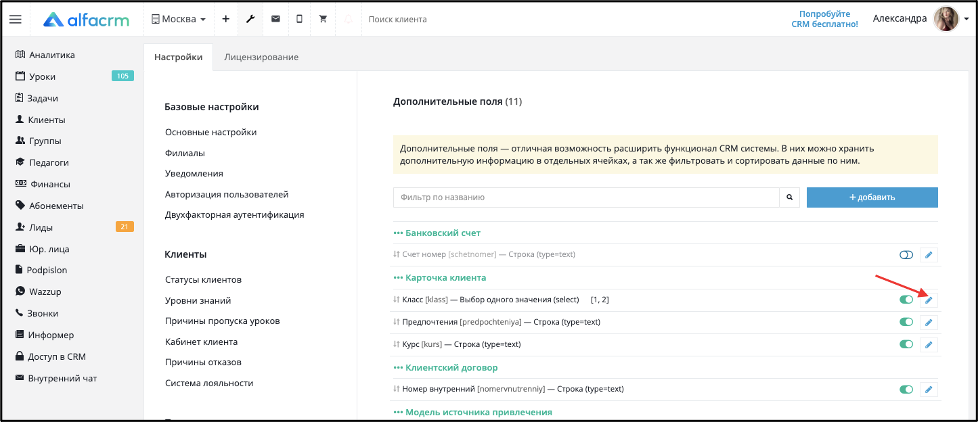Image resolution: width=979 pixels, height=422 pixels.
Task: Open the Москва branch dropdown
Action: coord(179,19)
